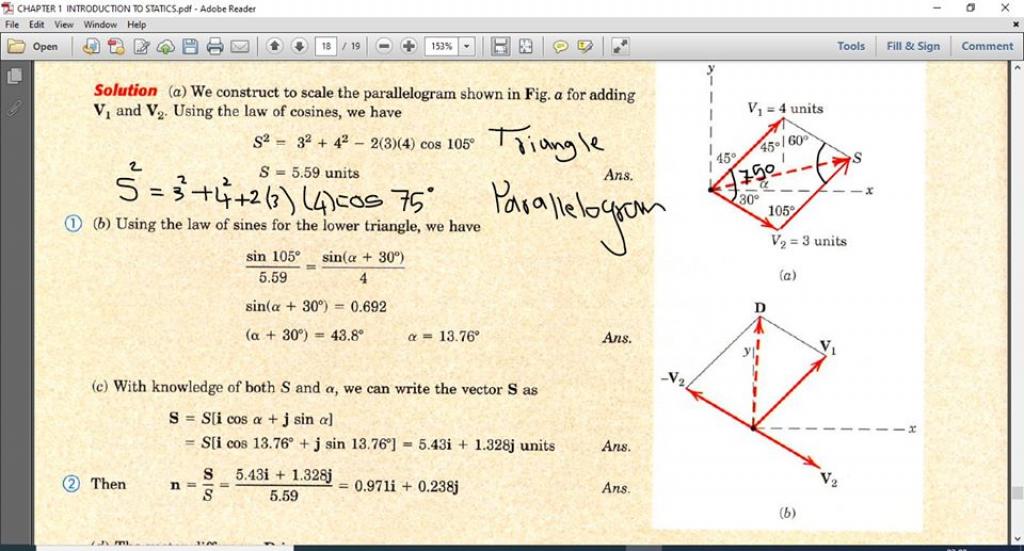Click the envelope email icon
1024x551 pixels.
click(x=239, y=46)
